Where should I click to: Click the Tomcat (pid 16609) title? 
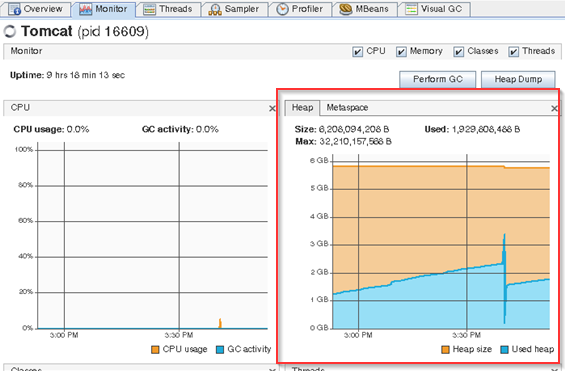tap(85, 32)
